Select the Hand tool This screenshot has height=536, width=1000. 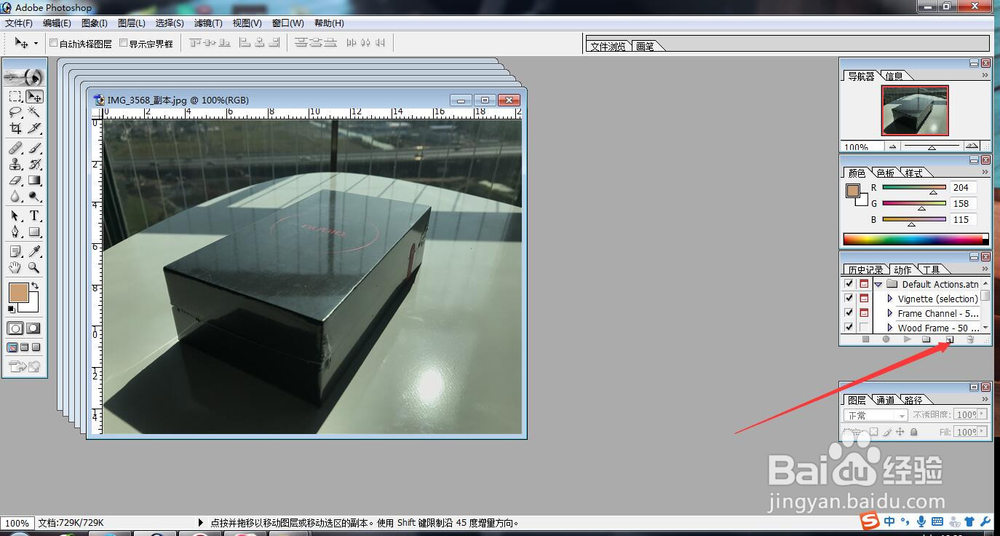15,267
